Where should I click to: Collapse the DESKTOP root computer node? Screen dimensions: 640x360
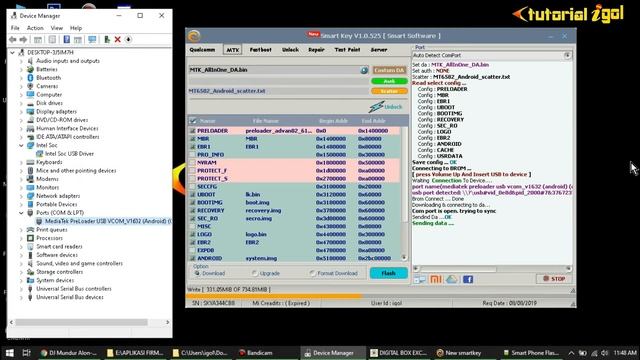pyautogui.click(x=13, y=52)
